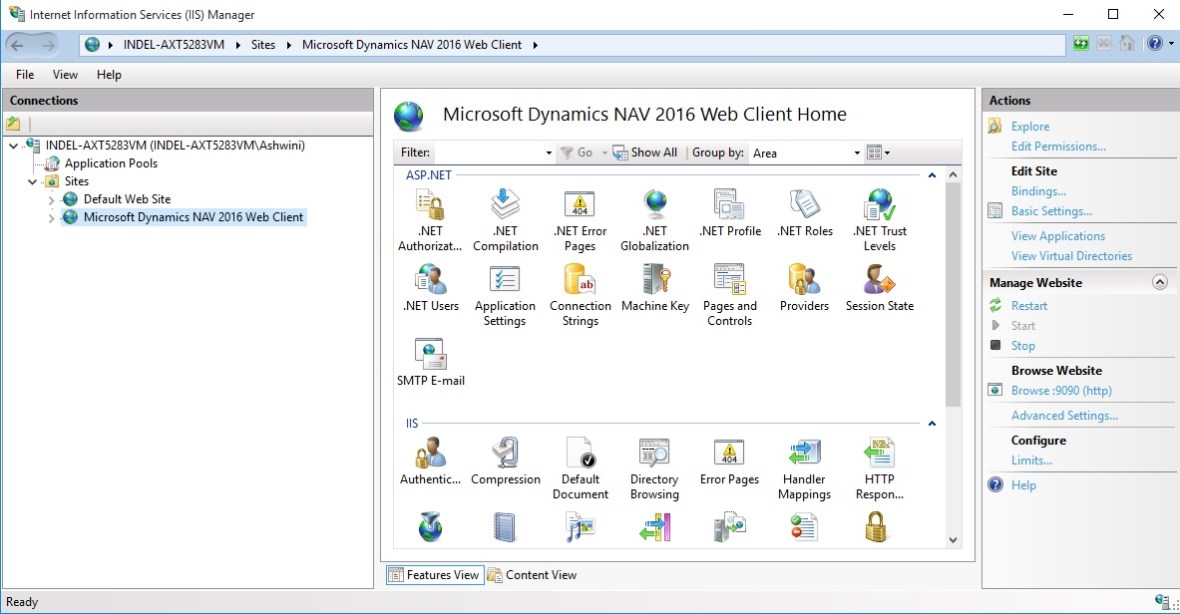
Task: Collapse the Manage Website actions section
Action: pos(1160,283)
